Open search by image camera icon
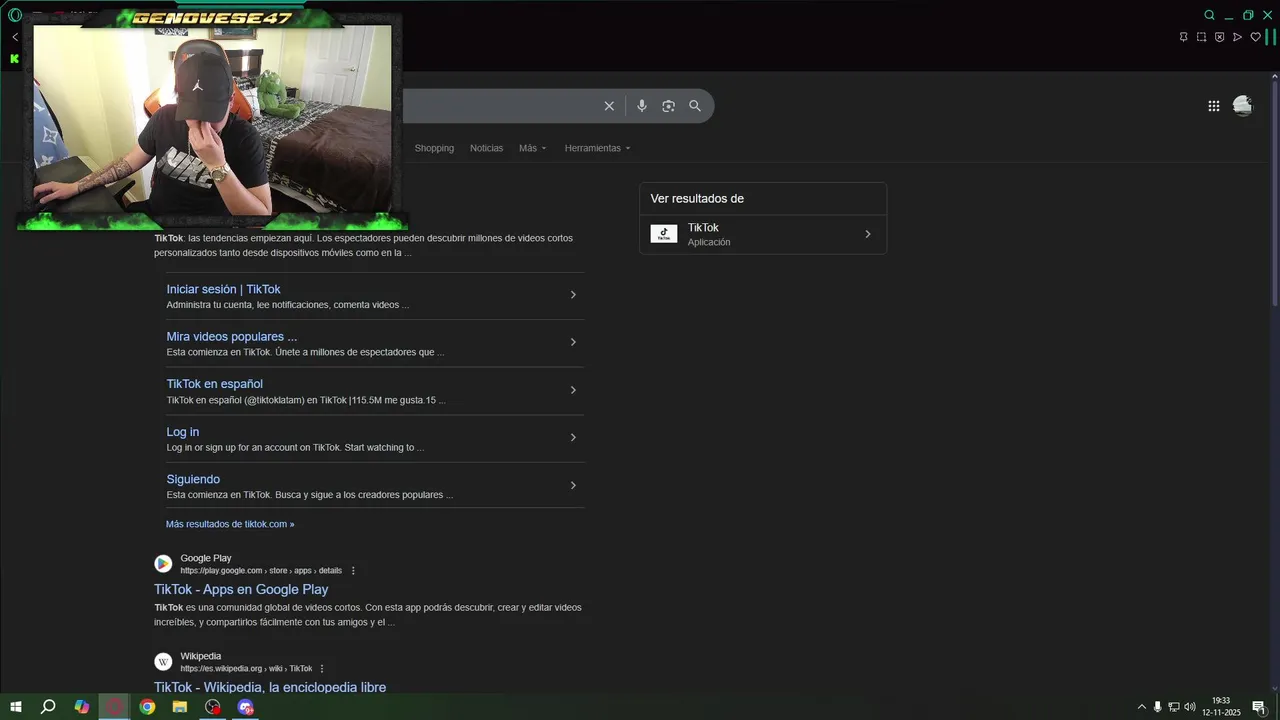 tap(668, 106)
